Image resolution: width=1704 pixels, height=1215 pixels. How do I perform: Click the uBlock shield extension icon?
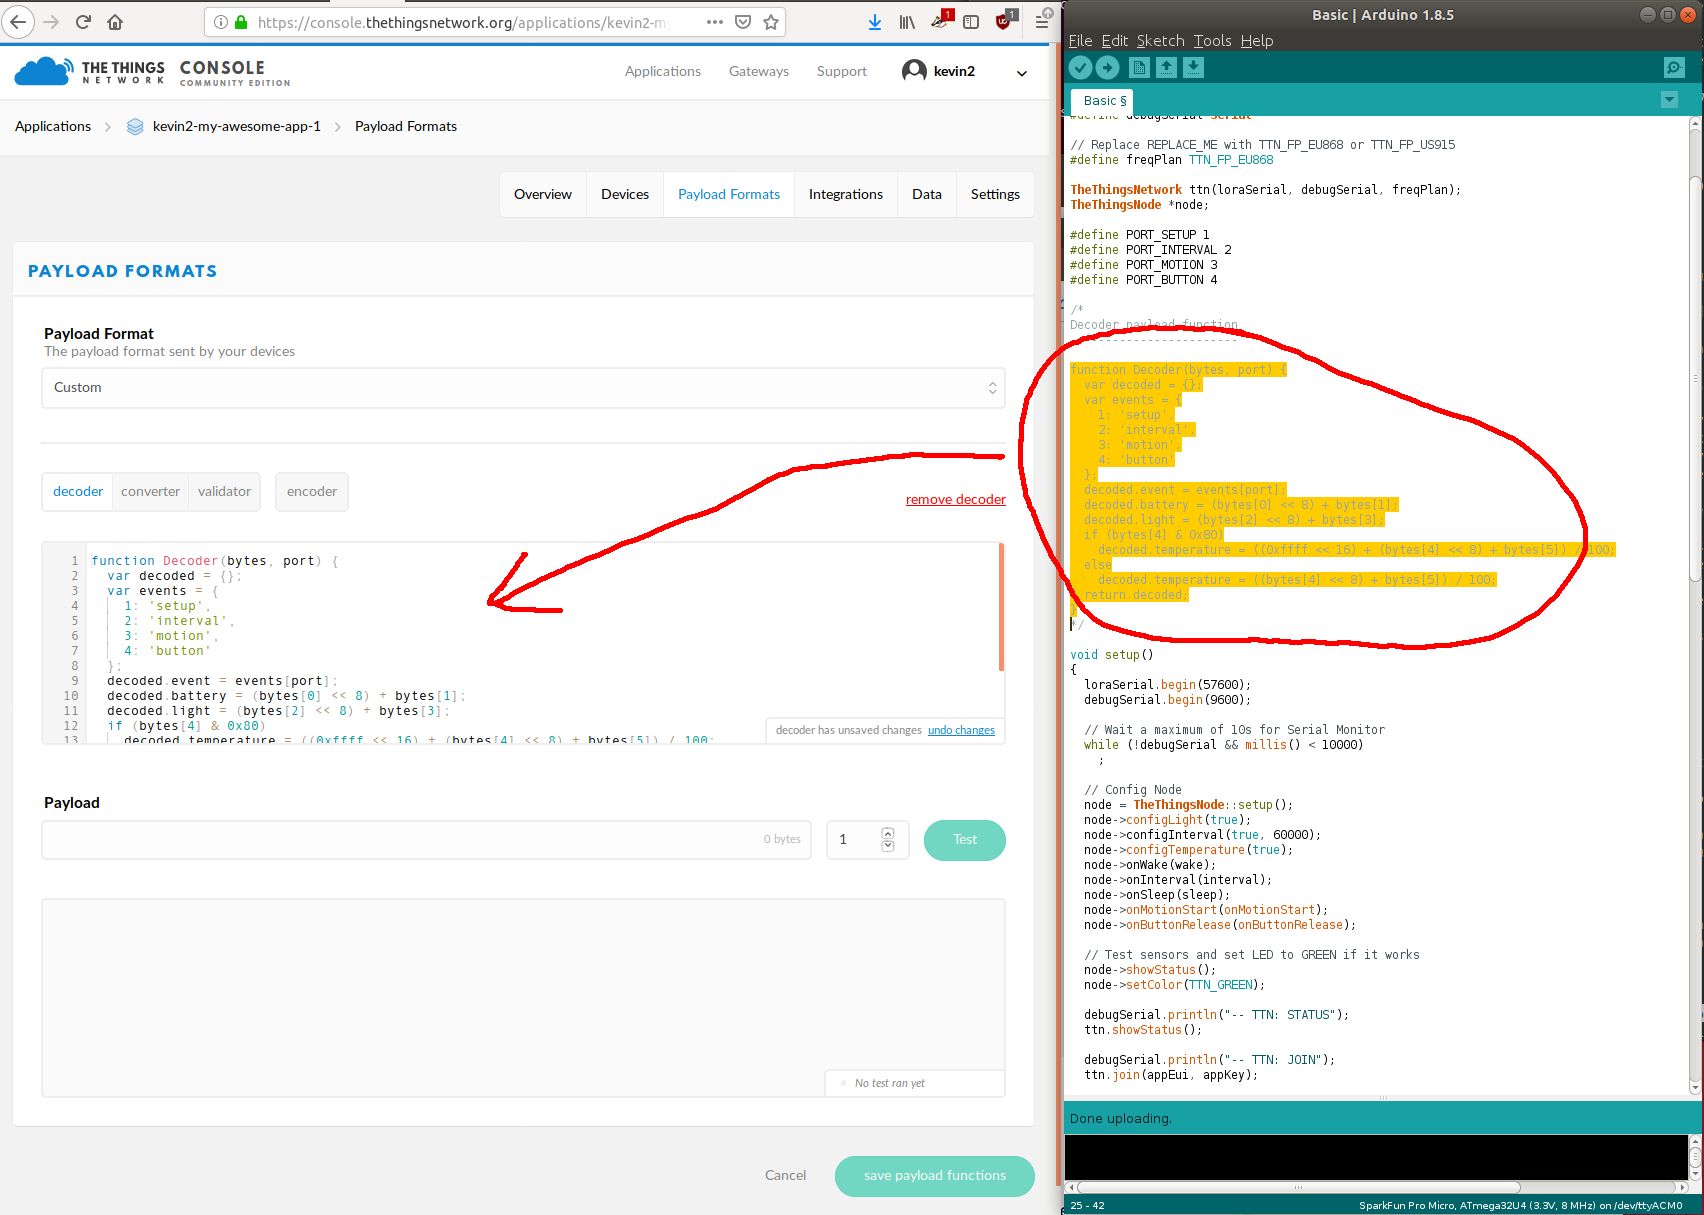click(x=1004, y=20)
